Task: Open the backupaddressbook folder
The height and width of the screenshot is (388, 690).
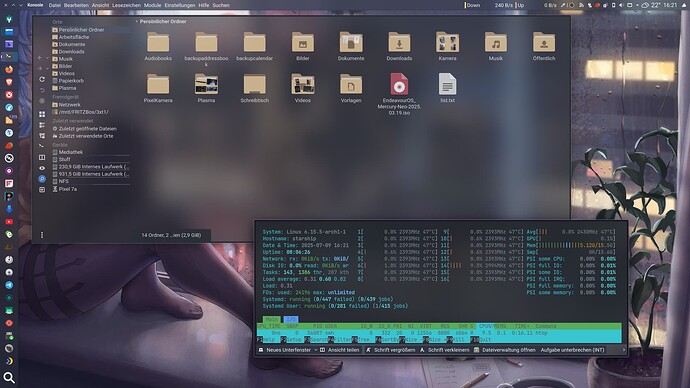Action: tap(206, 49)
